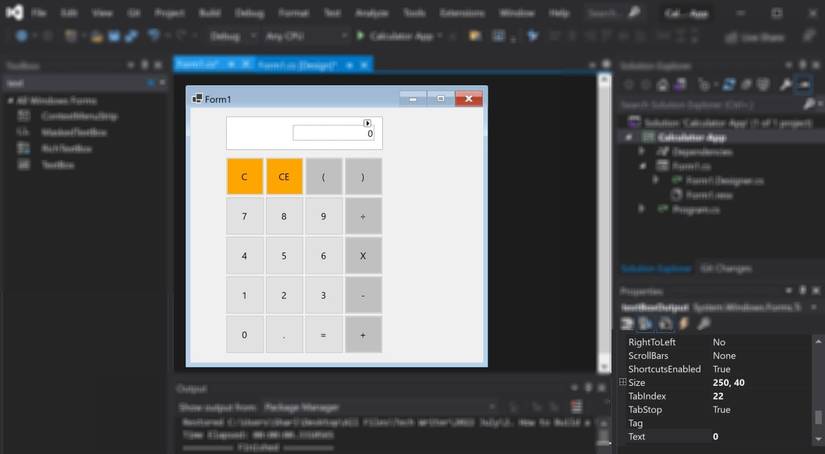Select RichTextBox in the Toolbox
Image resolution: width=825 pixels, height=454 pixels.
(66, 148)
